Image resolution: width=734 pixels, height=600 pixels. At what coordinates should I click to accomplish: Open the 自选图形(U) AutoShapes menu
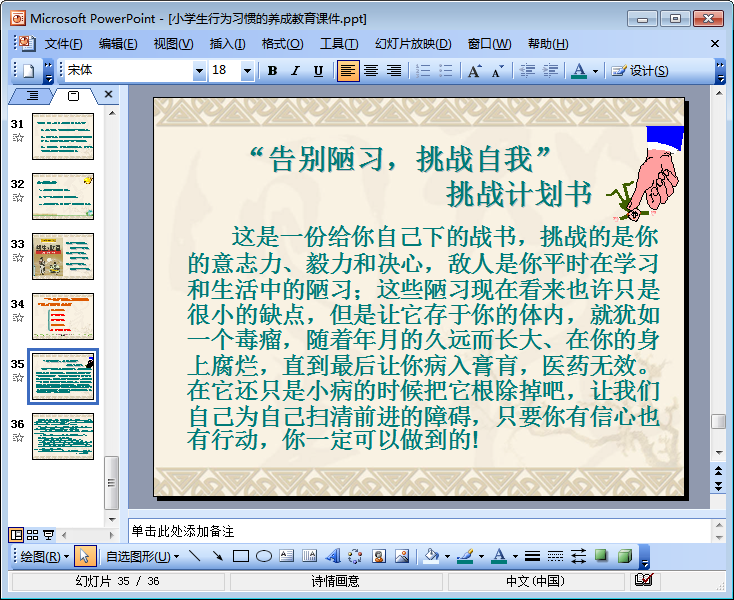coord(142,556)
